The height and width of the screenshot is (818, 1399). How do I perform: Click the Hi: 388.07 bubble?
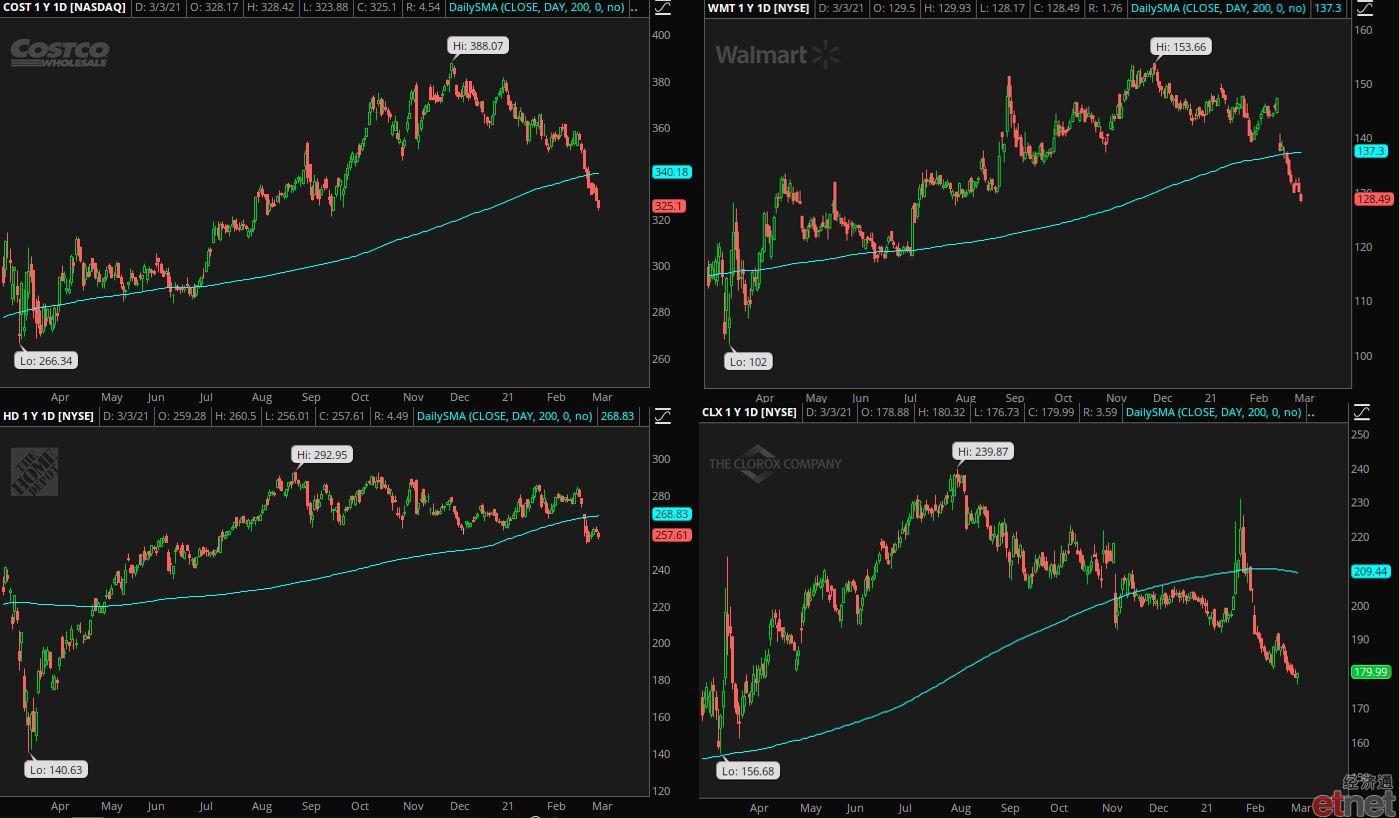pos(479,46)
